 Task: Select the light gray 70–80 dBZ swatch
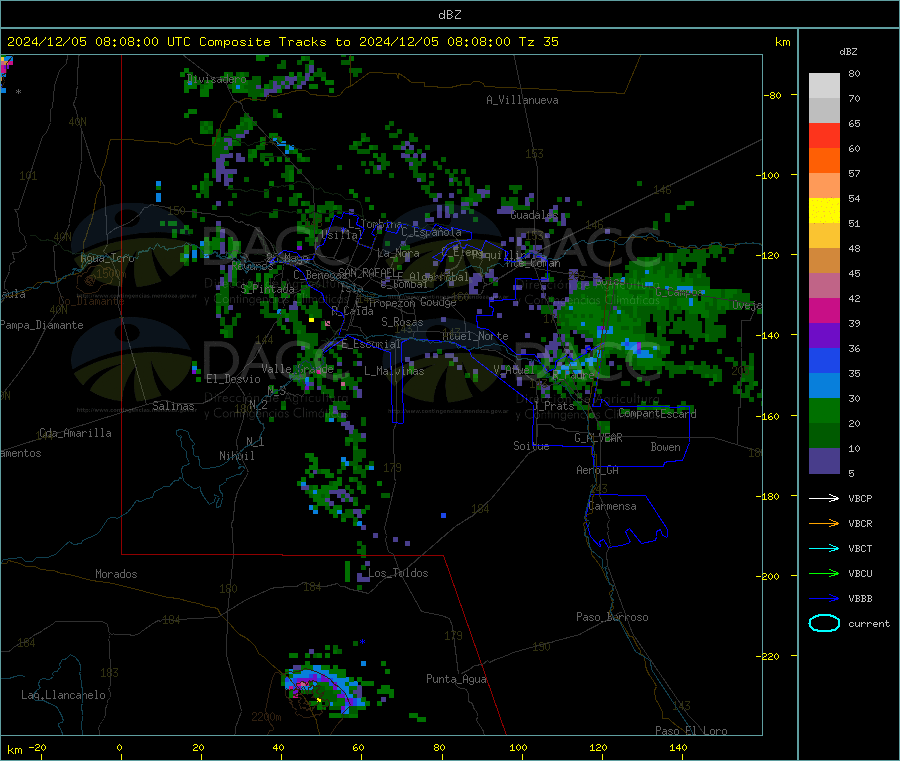(x=824, y=86)
